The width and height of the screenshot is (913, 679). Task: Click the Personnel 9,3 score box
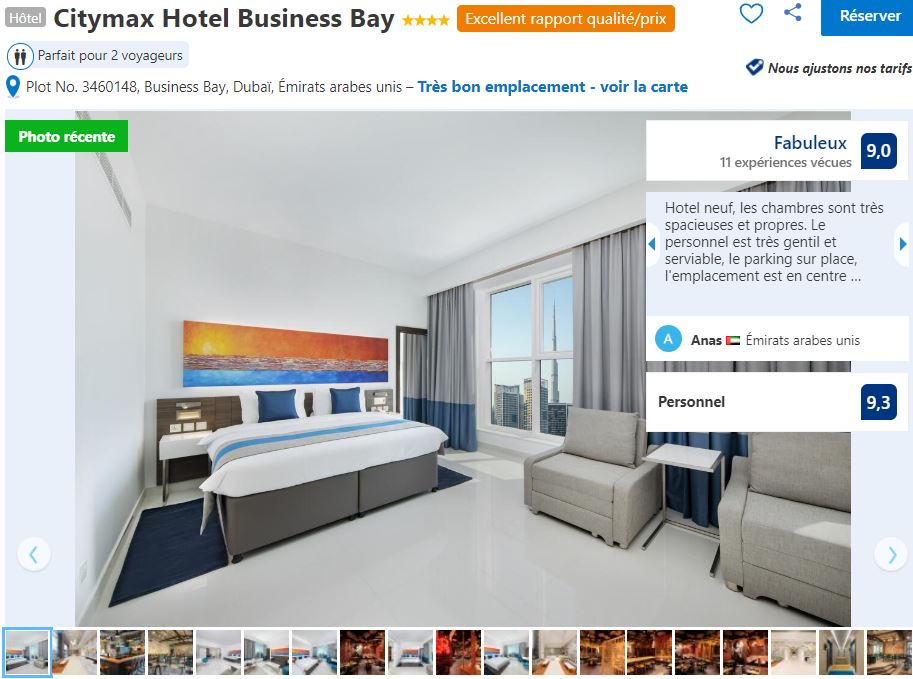point(777,402)
